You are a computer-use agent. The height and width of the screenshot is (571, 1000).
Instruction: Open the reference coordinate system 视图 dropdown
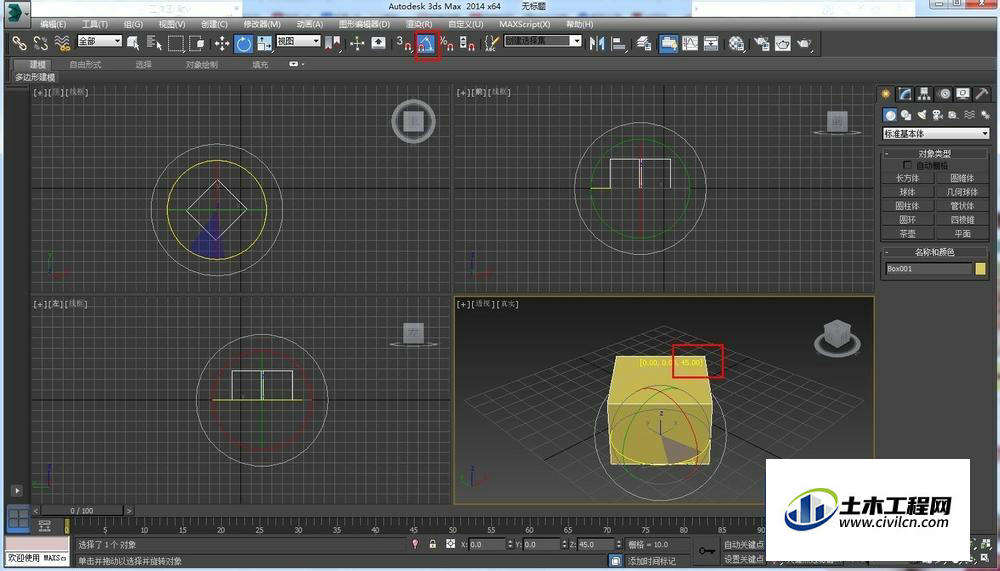click(x=298, y=41)
